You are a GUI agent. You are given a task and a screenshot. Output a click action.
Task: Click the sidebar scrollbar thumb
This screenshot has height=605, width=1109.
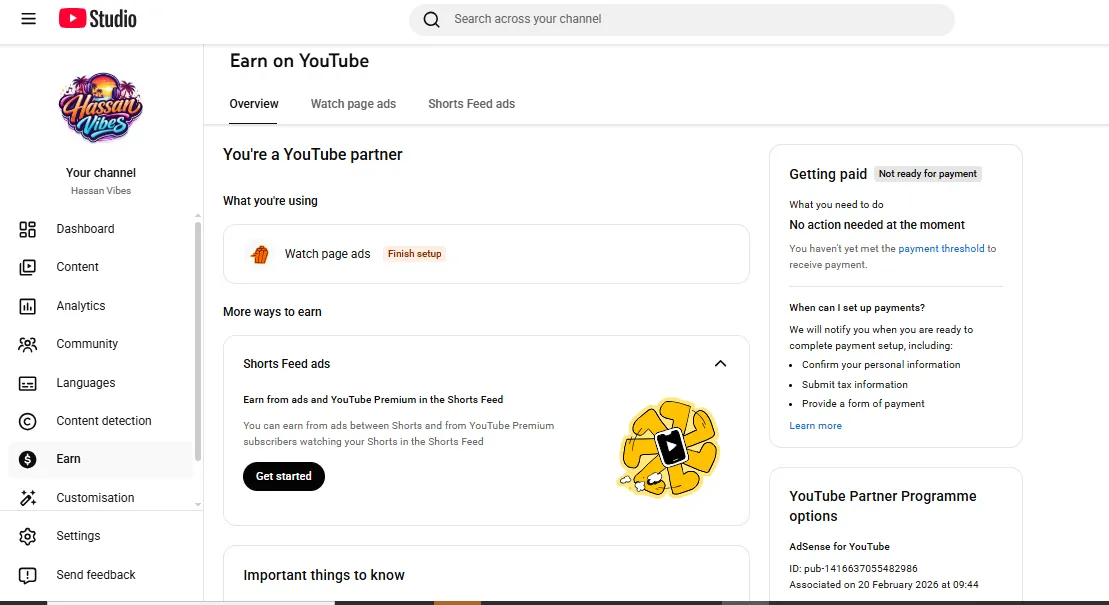click(197, 341)
